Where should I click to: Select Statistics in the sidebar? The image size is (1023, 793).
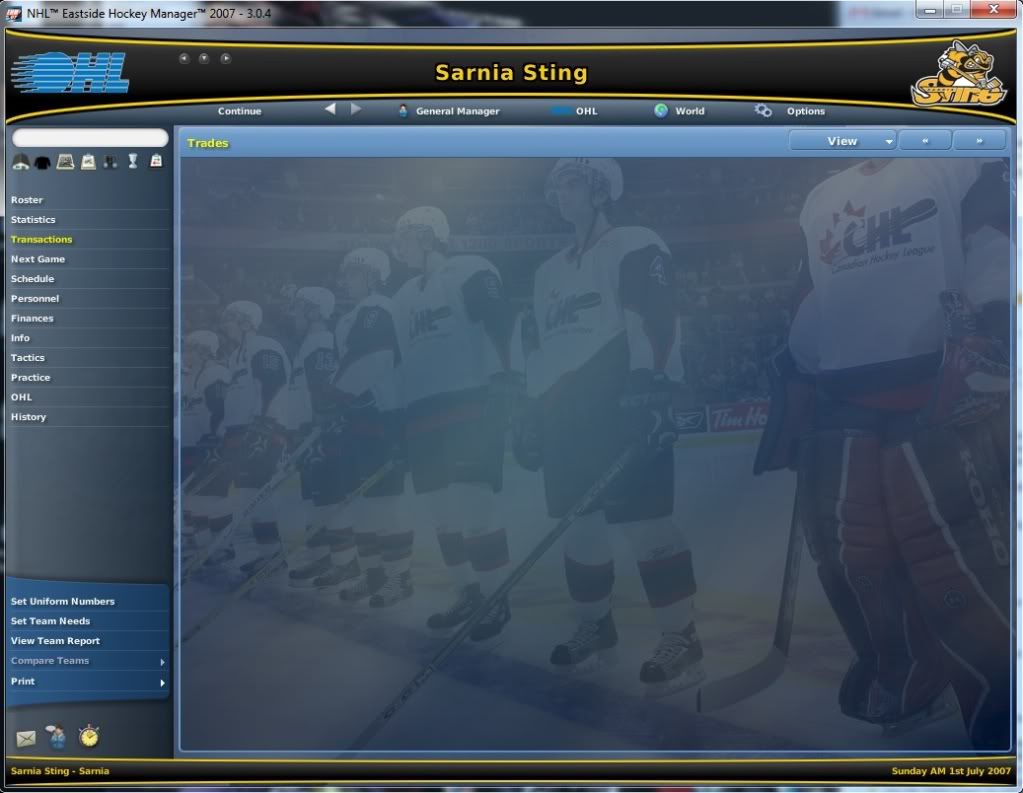(x=33, y=219)
